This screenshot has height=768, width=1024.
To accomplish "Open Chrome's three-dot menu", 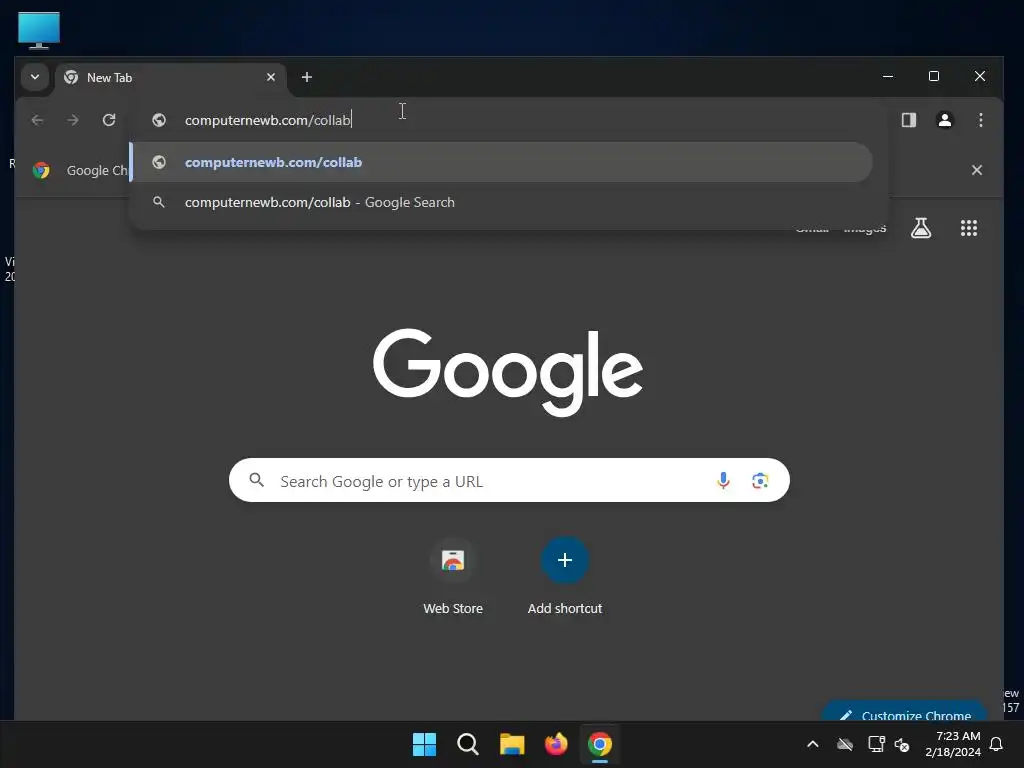I will (x=980, y=120).
